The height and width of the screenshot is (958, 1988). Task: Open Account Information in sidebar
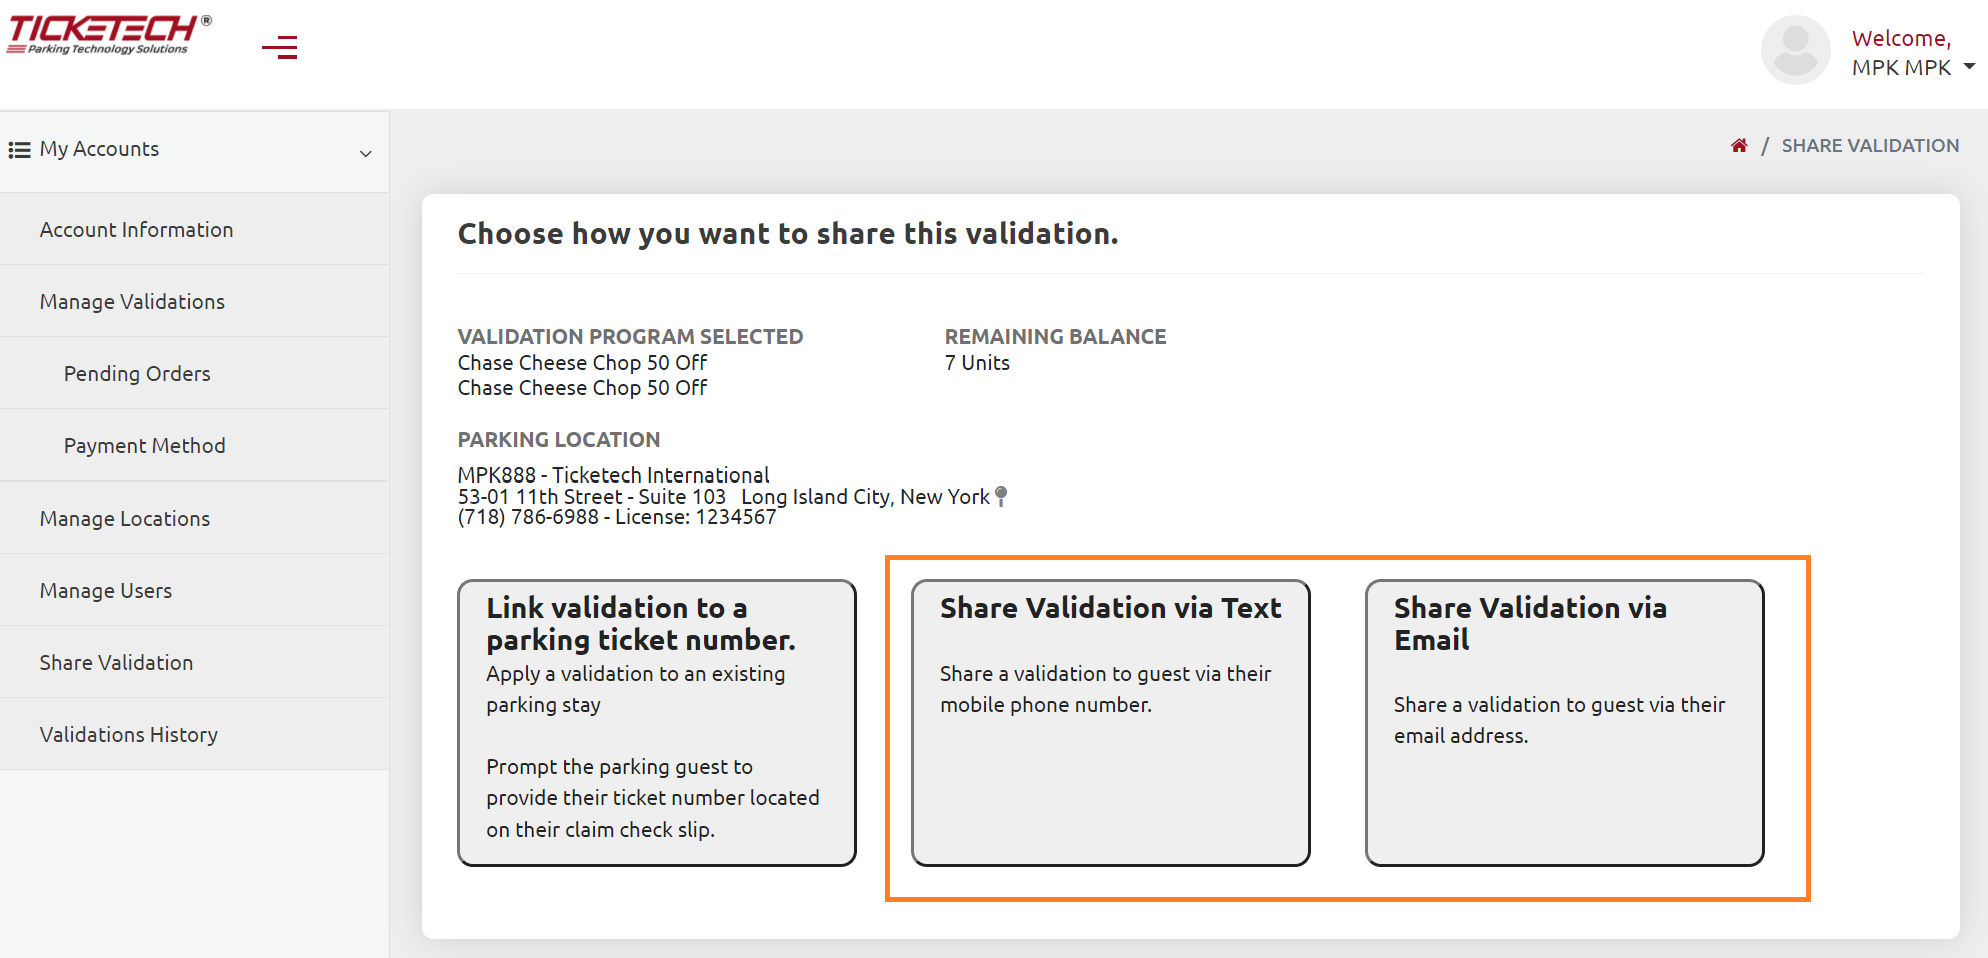tap(194, 229)
